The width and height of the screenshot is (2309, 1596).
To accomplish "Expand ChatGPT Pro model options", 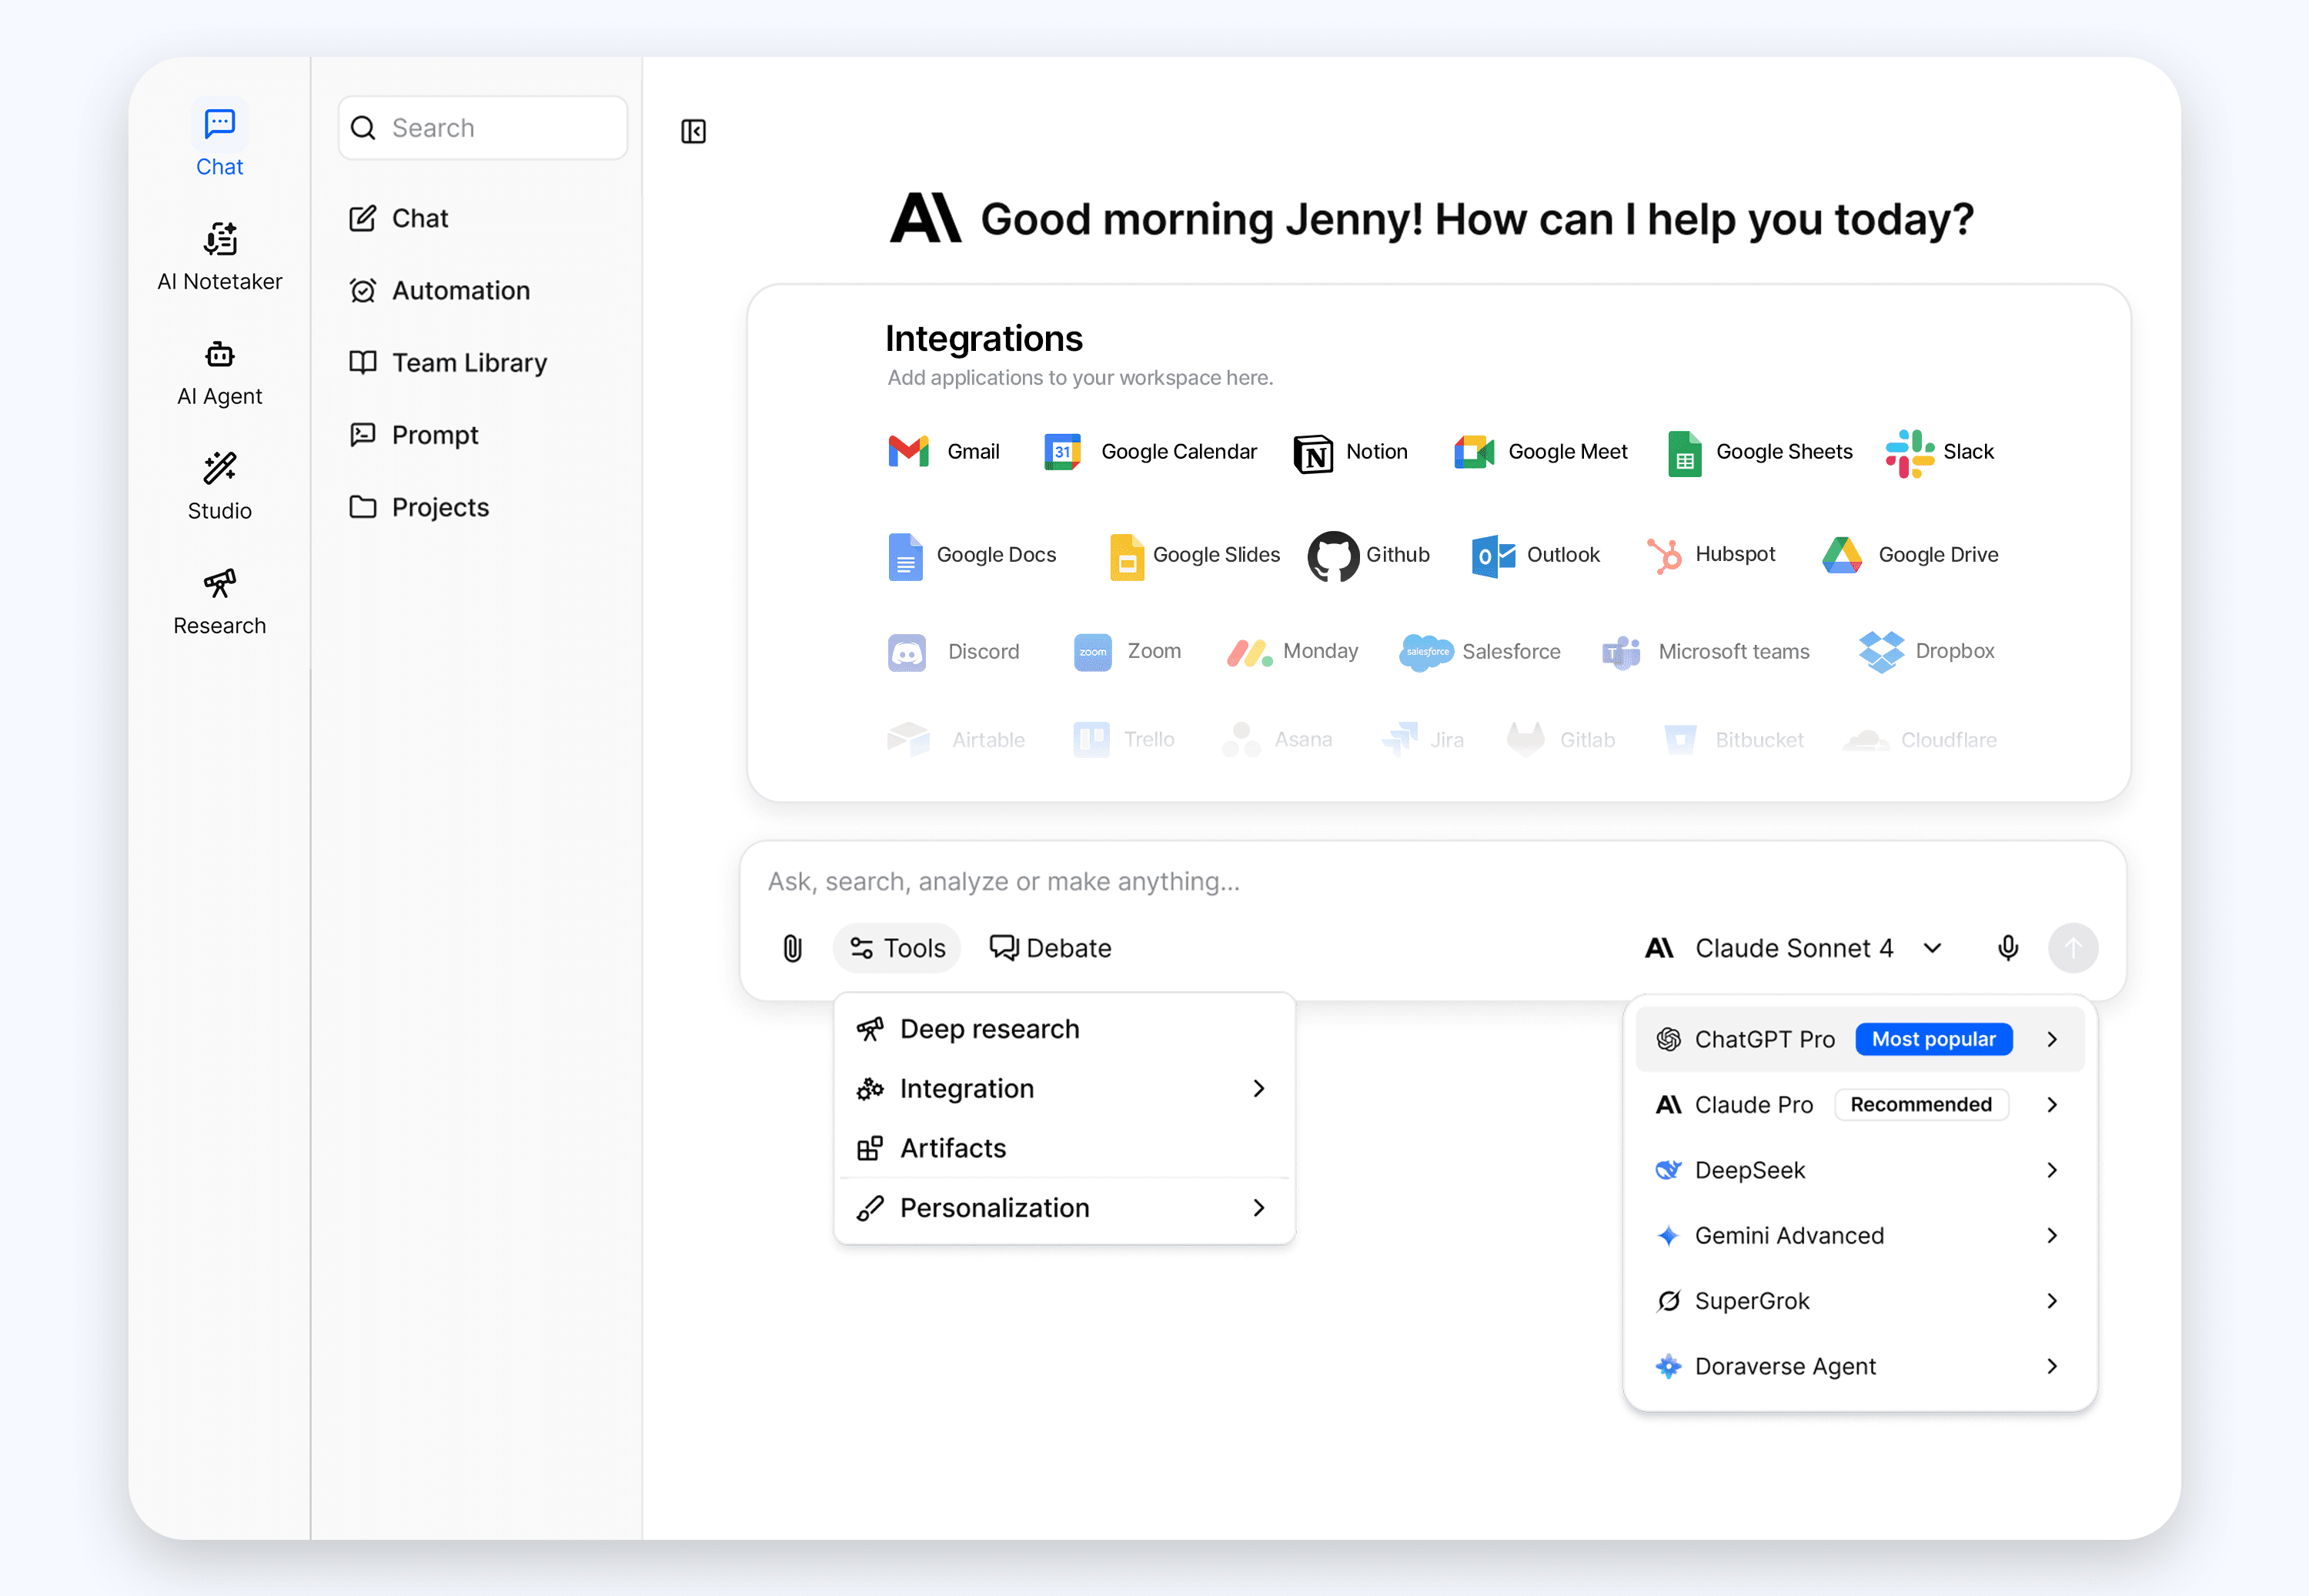I will point(2051,1039).
